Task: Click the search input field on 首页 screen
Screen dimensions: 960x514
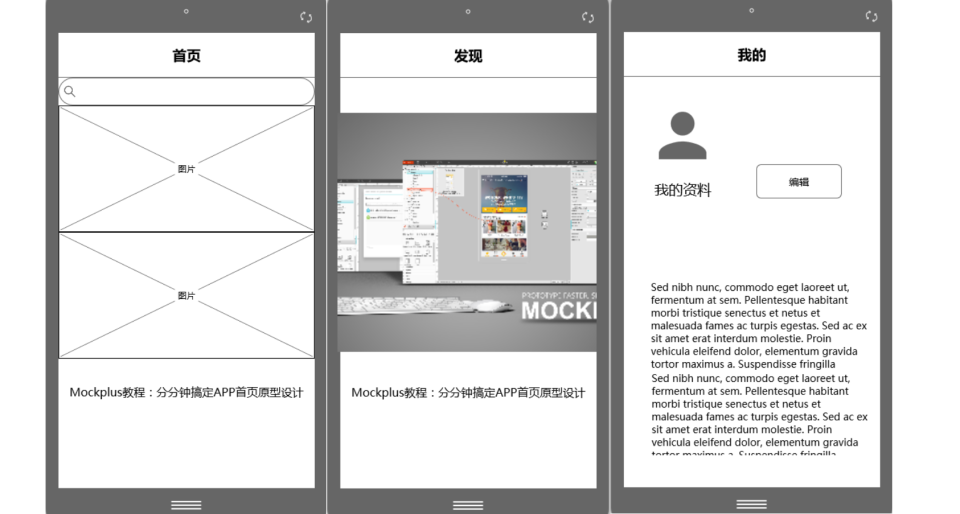Action: pyautogui.click(x=187, y=91)
